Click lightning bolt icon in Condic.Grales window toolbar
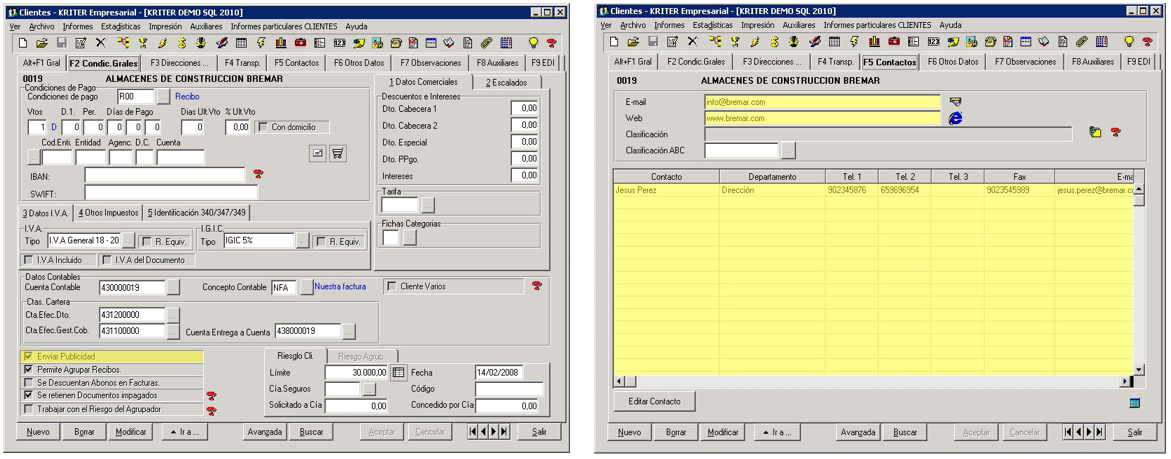This screenshot has height=459, width=1171. coord(260,42)
